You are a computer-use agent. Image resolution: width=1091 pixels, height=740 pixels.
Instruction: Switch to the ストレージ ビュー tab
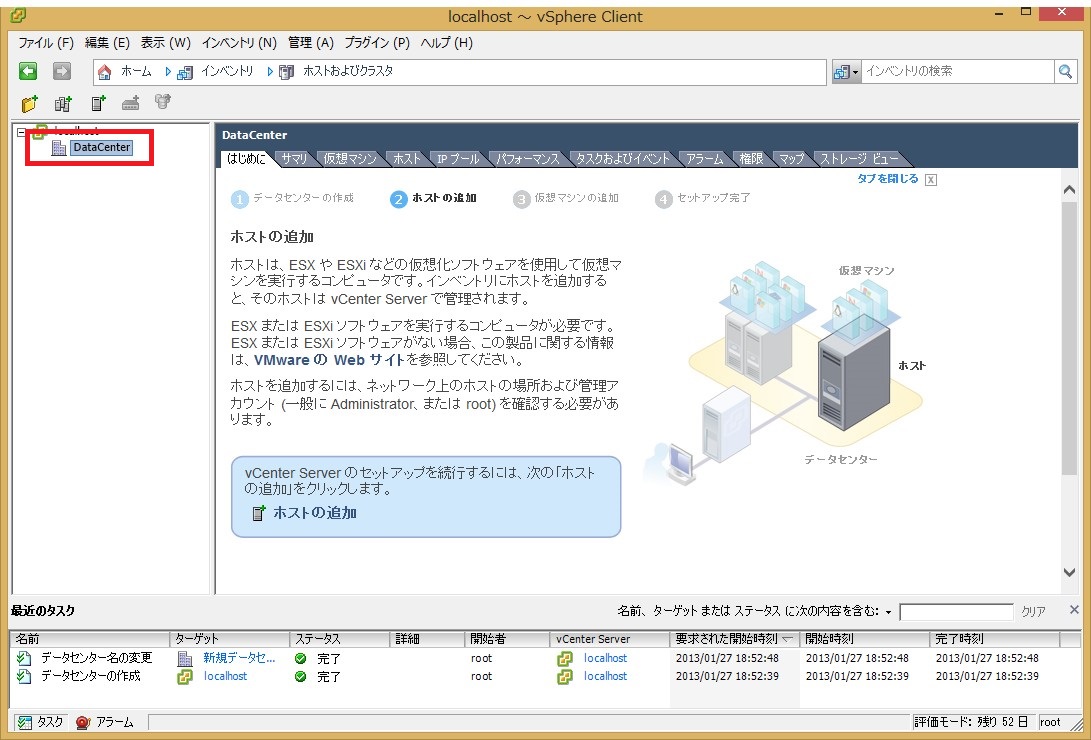pos(859,159)
